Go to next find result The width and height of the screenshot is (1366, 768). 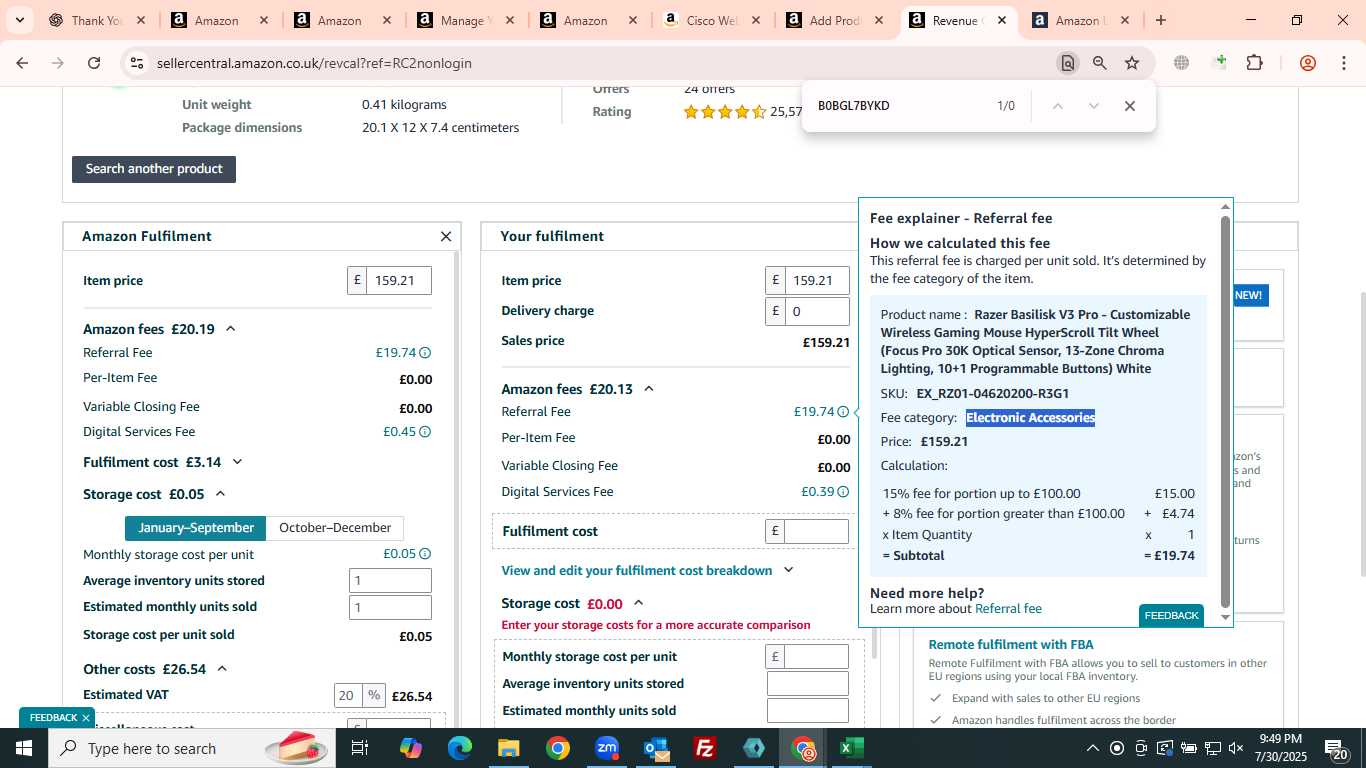tap(1093, 106)
